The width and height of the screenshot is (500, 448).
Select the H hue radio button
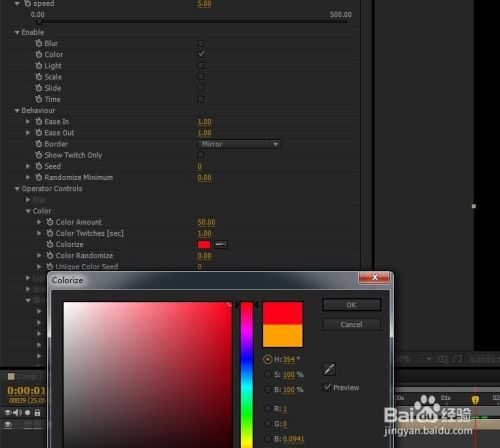coord(267,359)
